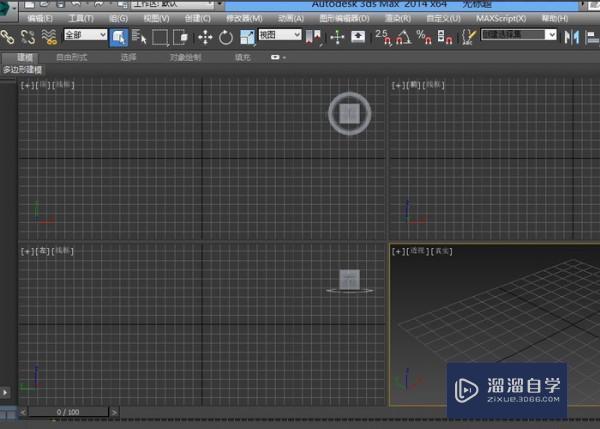Open the Mirror tool

(572, 37)
